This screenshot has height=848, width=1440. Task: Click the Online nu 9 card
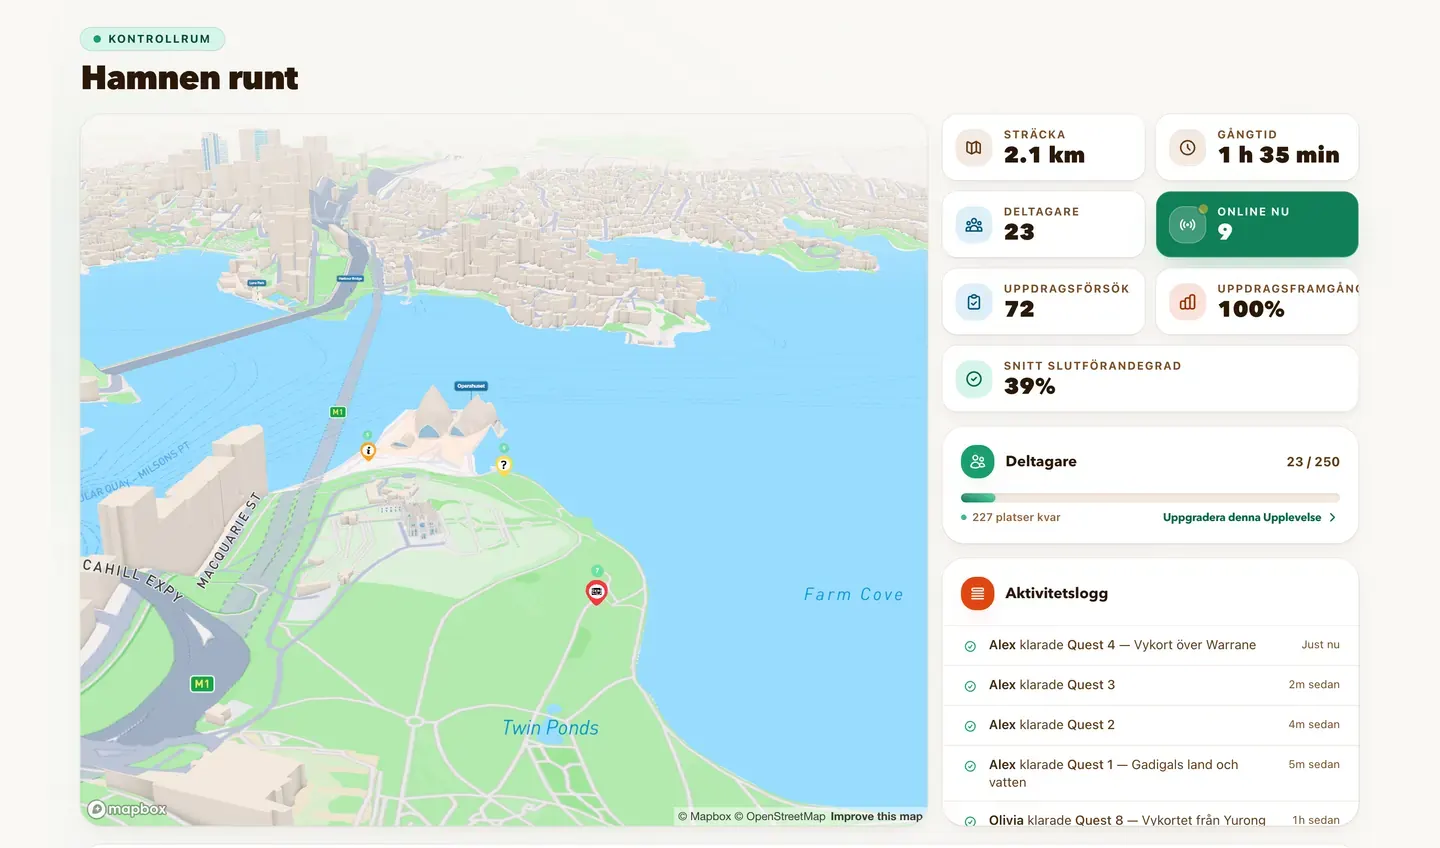1257,224
